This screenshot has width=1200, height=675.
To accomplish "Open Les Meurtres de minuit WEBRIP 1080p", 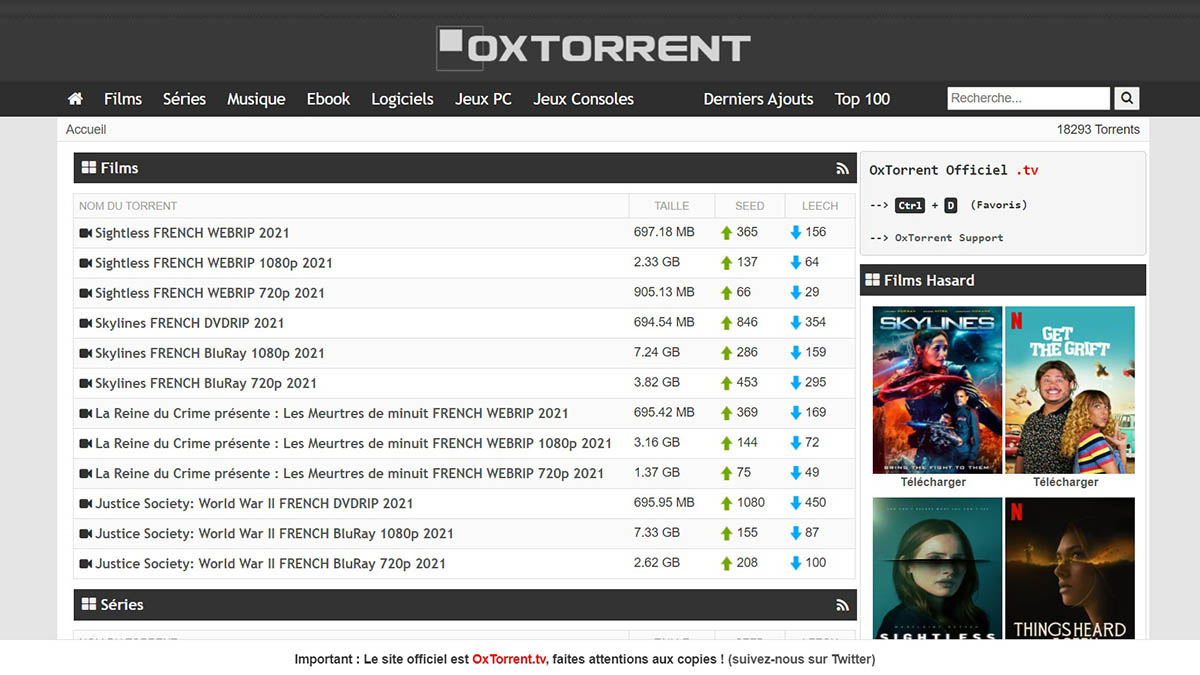I will coord(353,443).
